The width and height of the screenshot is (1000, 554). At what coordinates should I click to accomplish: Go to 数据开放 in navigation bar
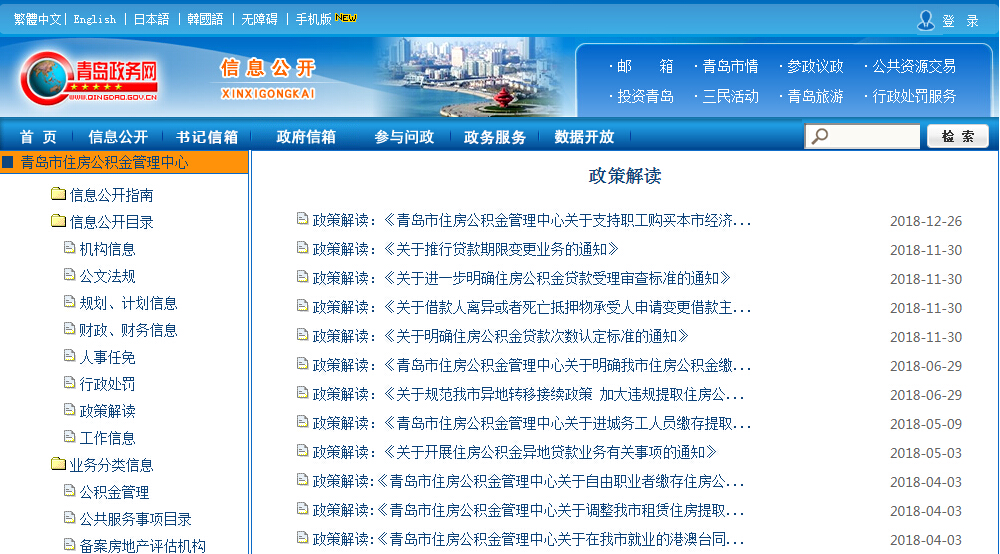(584, 137)
